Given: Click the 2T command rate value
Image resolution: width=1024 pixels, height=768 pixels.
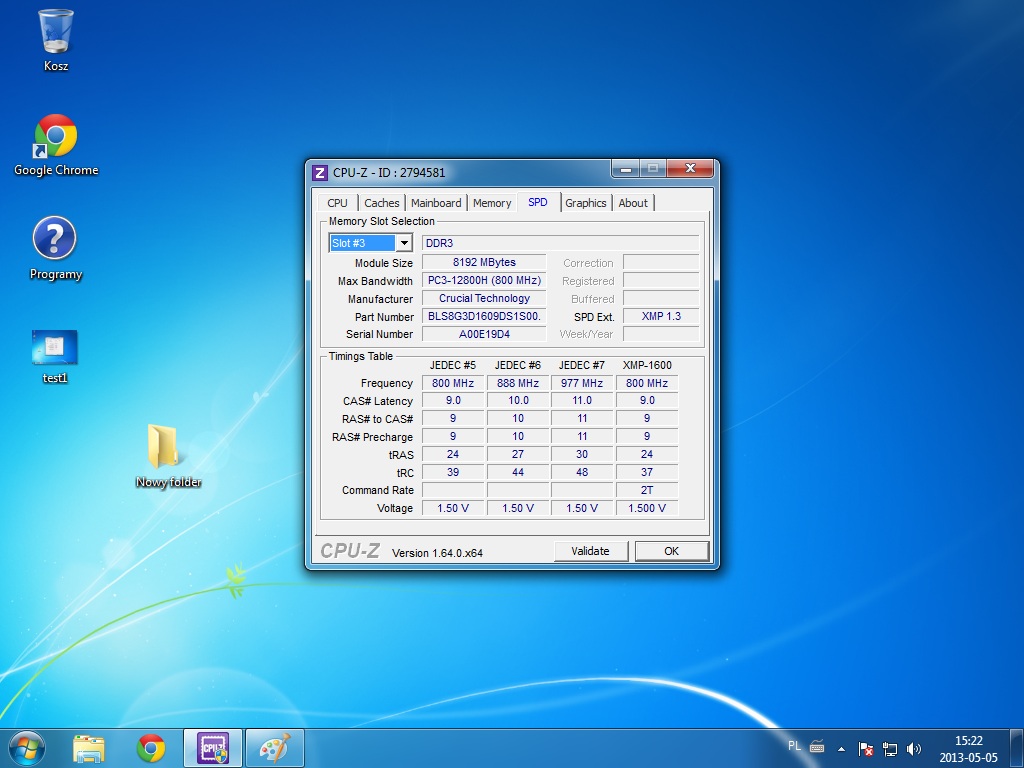Looking at the screenshot, I should pos(647,490).
